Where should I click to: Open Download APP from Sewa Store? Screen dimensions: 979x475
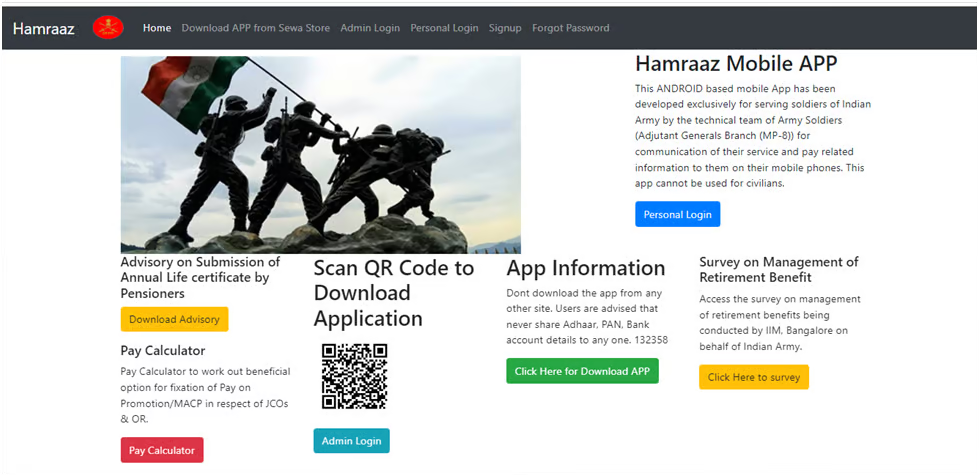(255, 28)
